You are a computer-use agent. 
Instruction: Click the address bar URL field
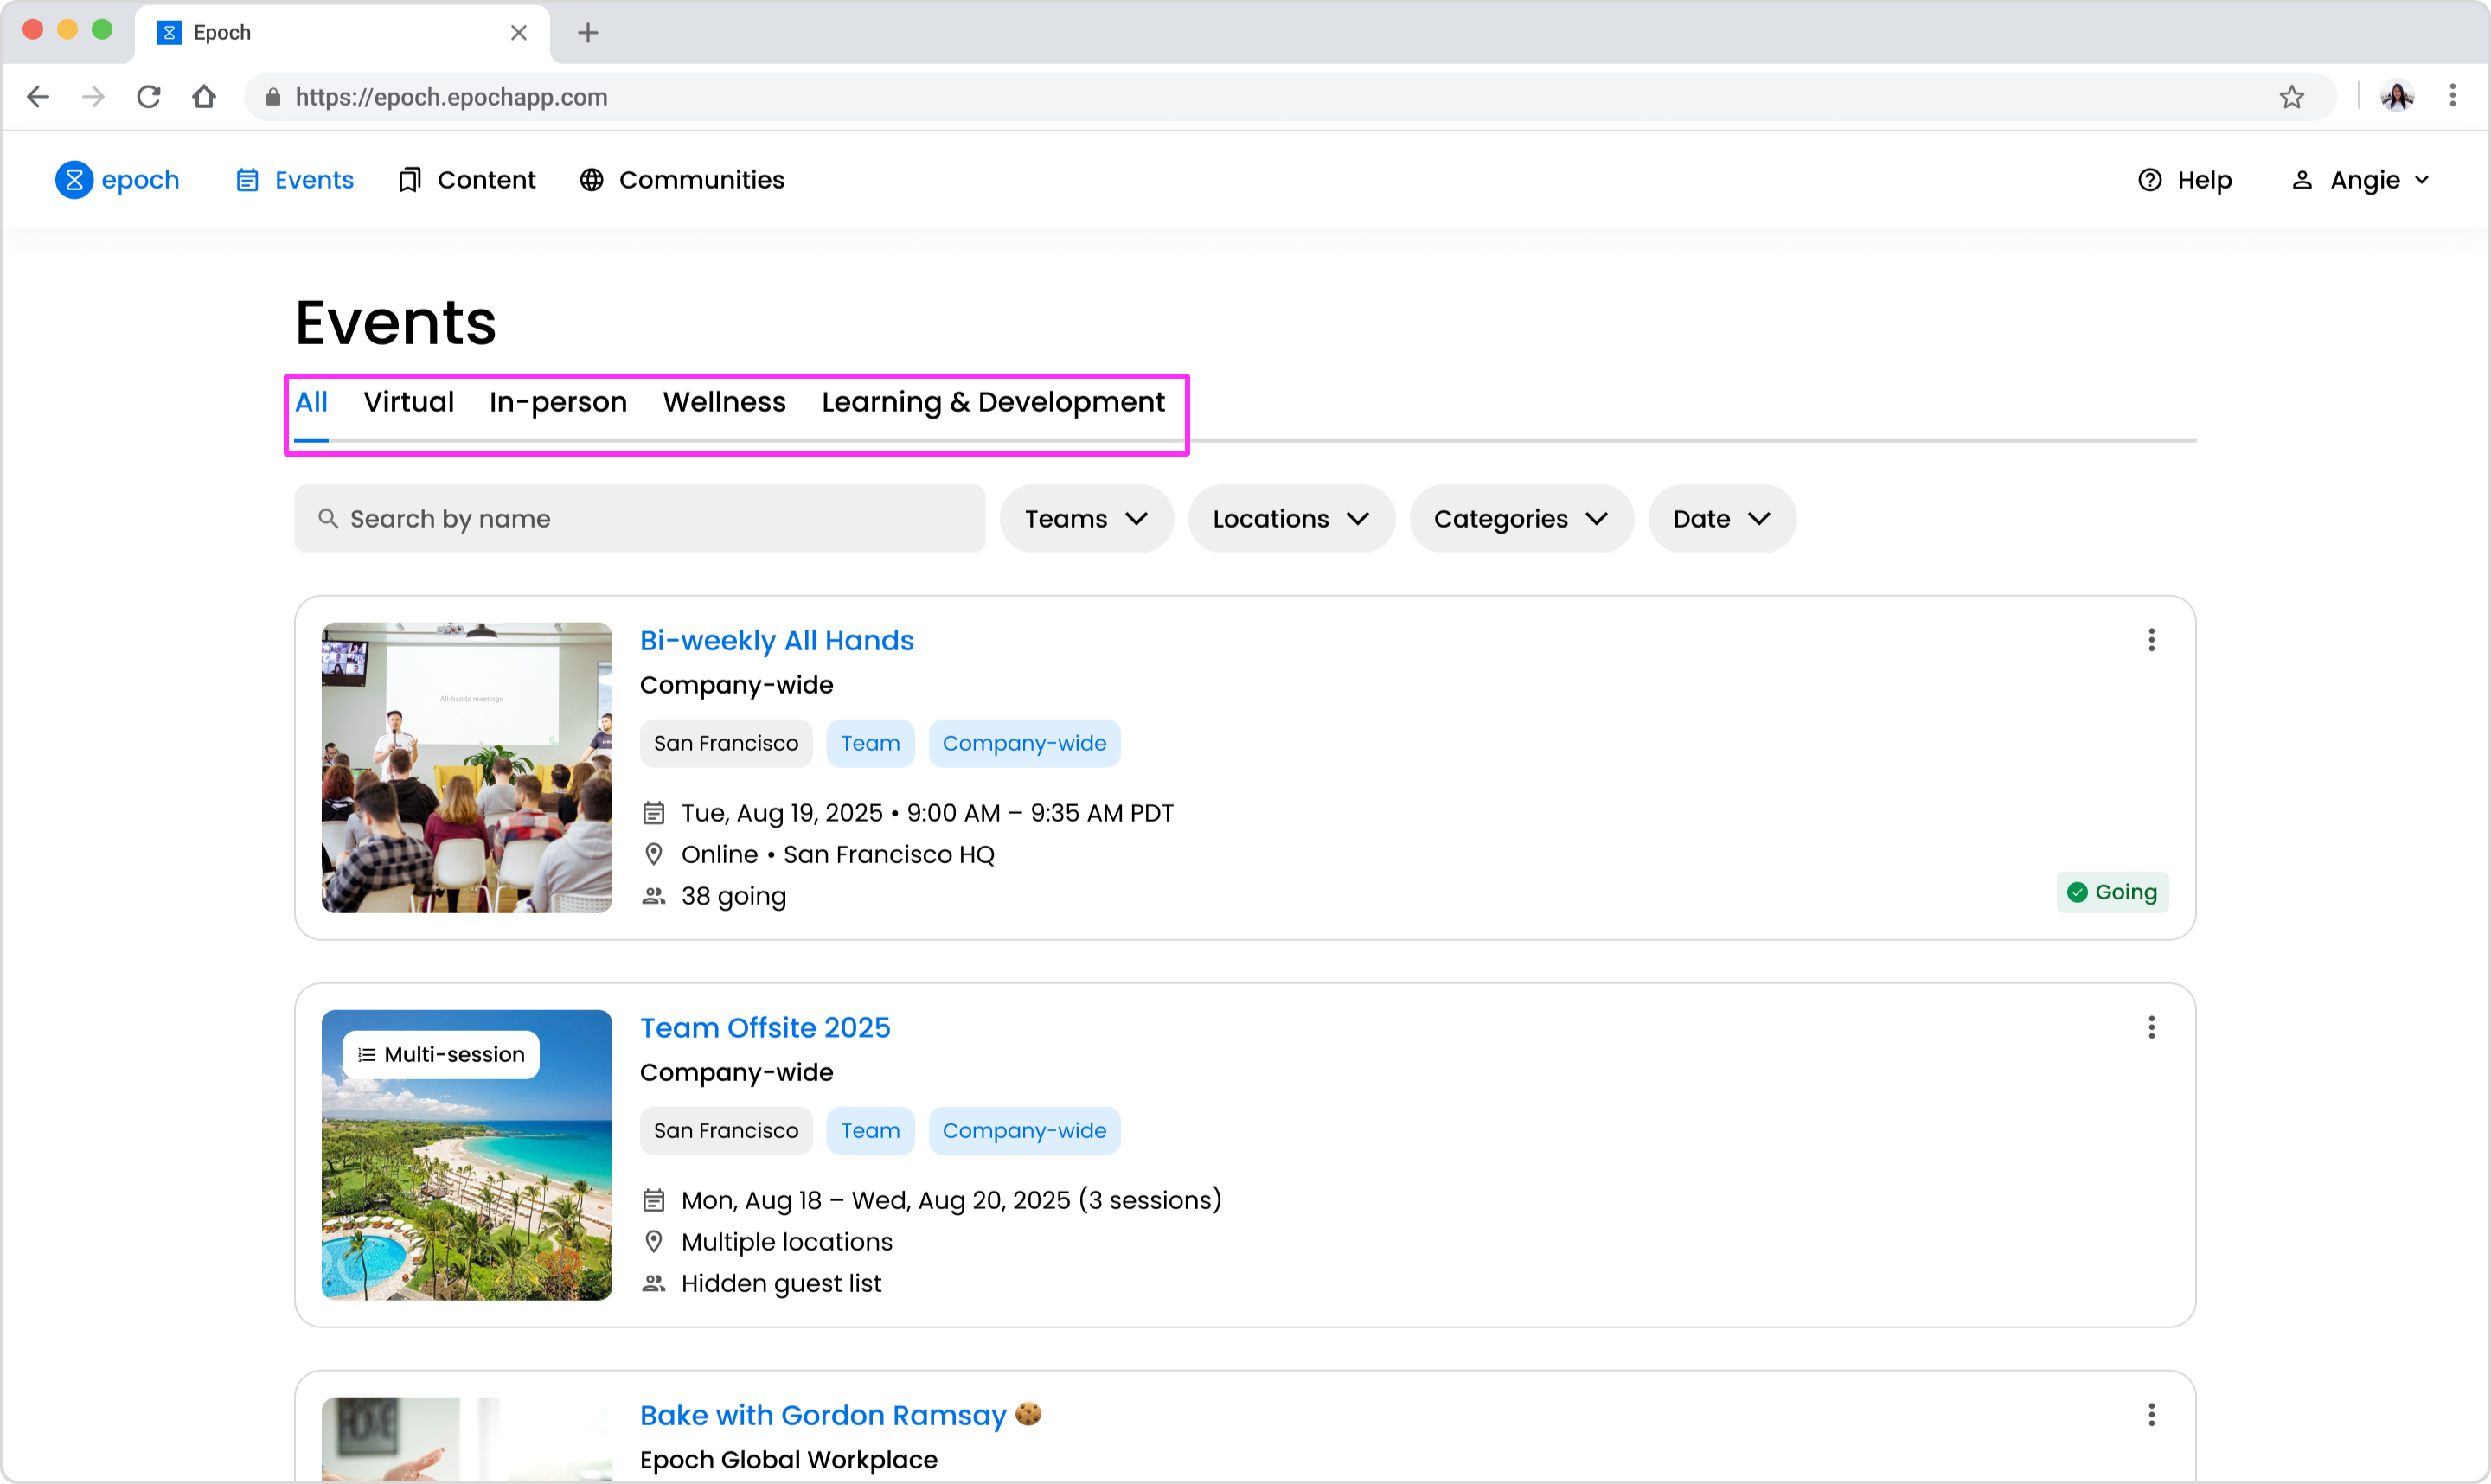pos(1290,97)
